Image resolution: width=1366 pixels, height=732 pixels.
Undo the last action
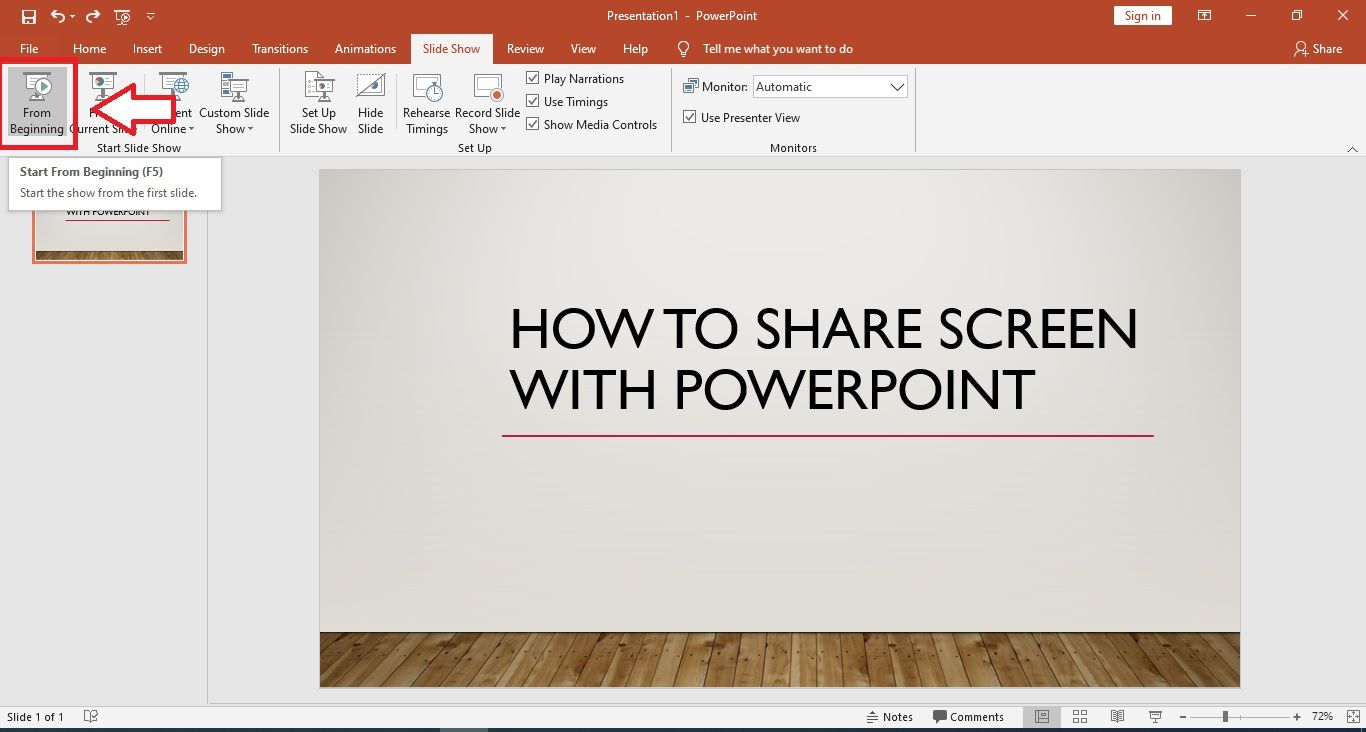pyautogui.click(x=57, y=17)
